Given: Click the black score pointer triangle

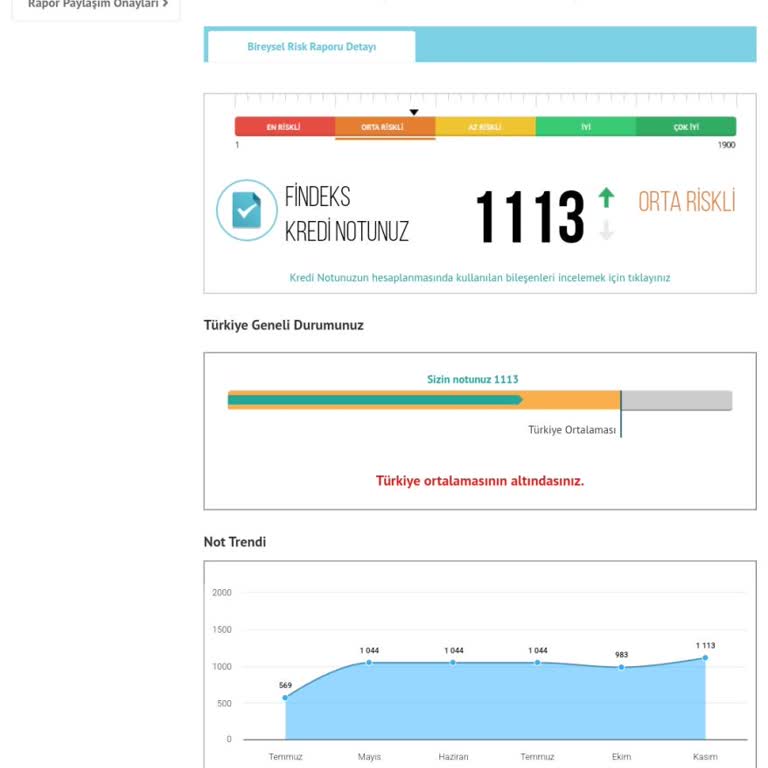Looking at the screenshot, I should pyautogui.click(x=414, y=113).
